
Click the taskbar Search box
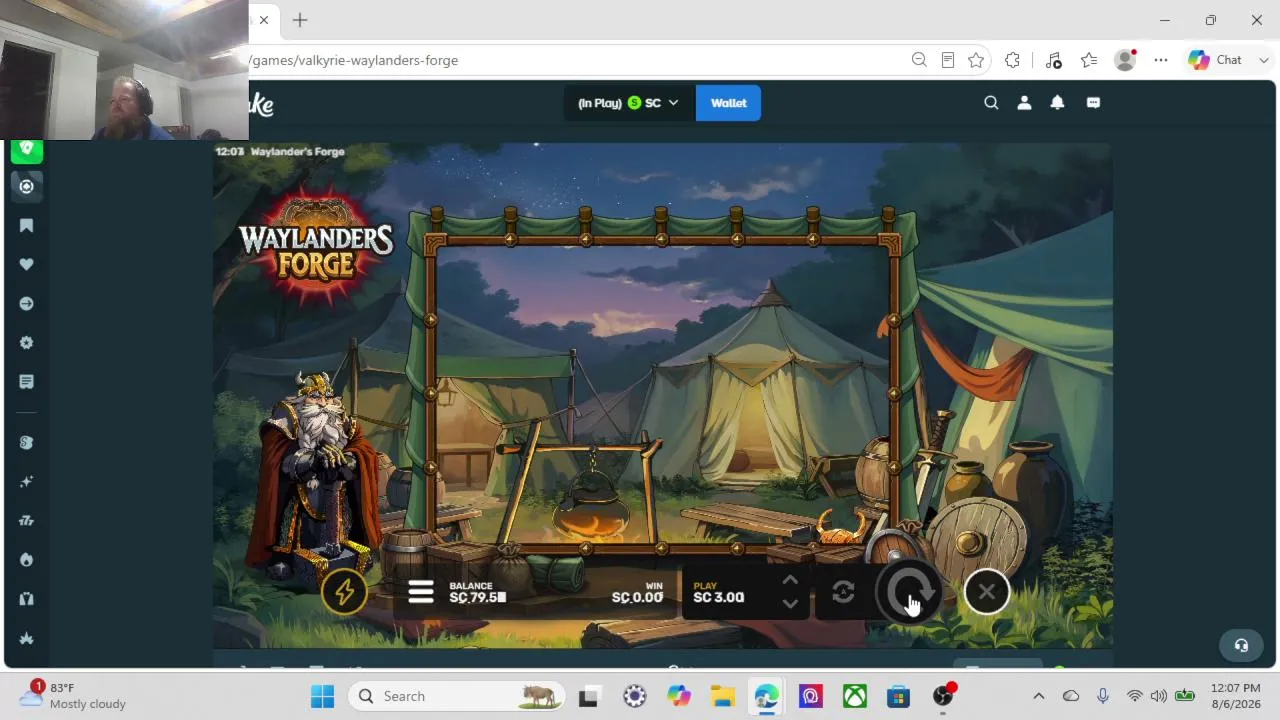point(456,696)
